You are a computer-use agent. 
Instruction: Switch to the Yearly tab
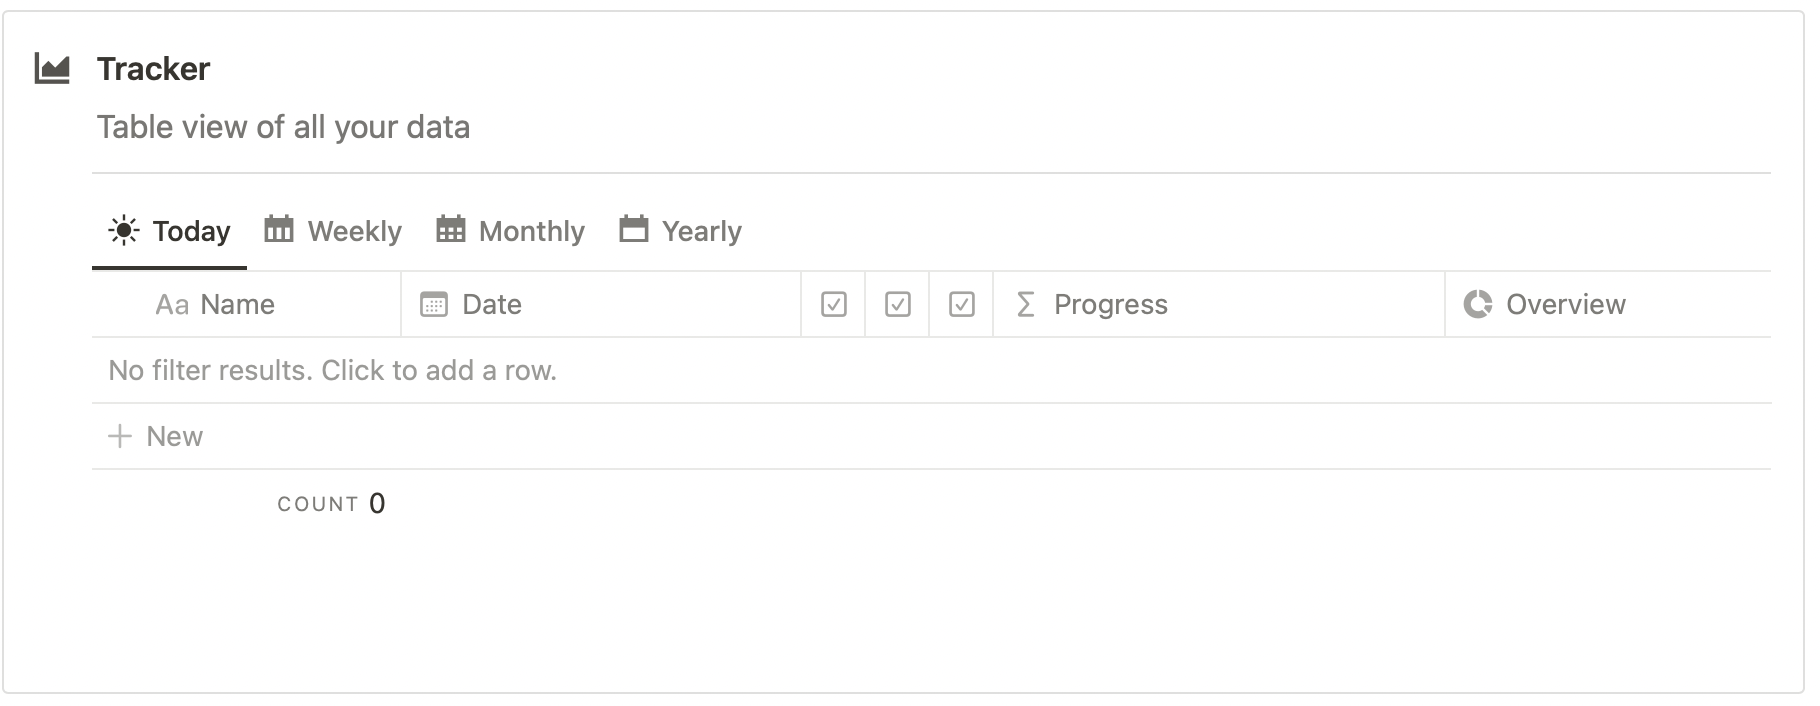point(701,232)
